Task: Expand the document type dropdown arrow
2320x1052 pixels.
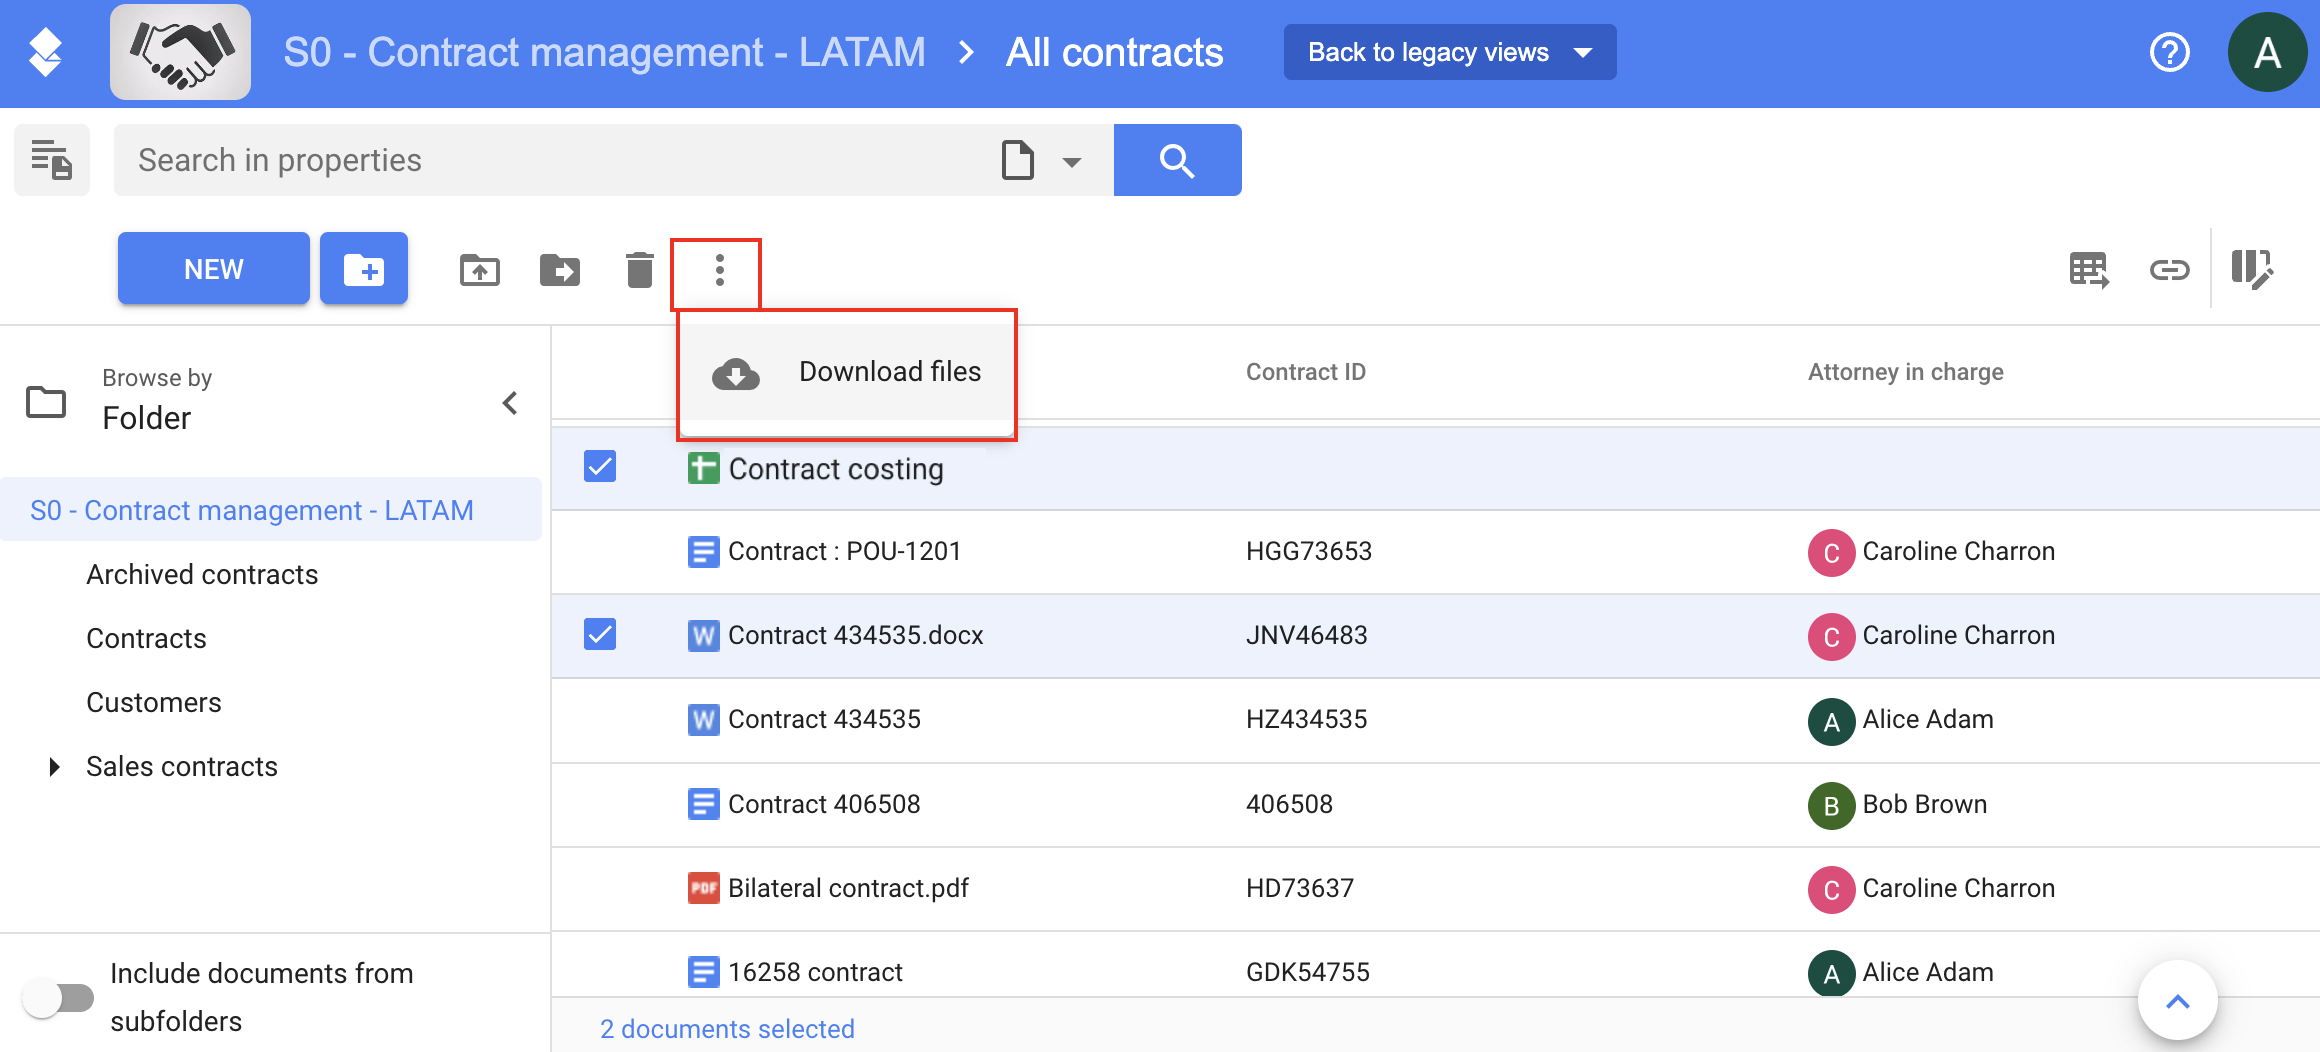Action: tap(1072, 162)
